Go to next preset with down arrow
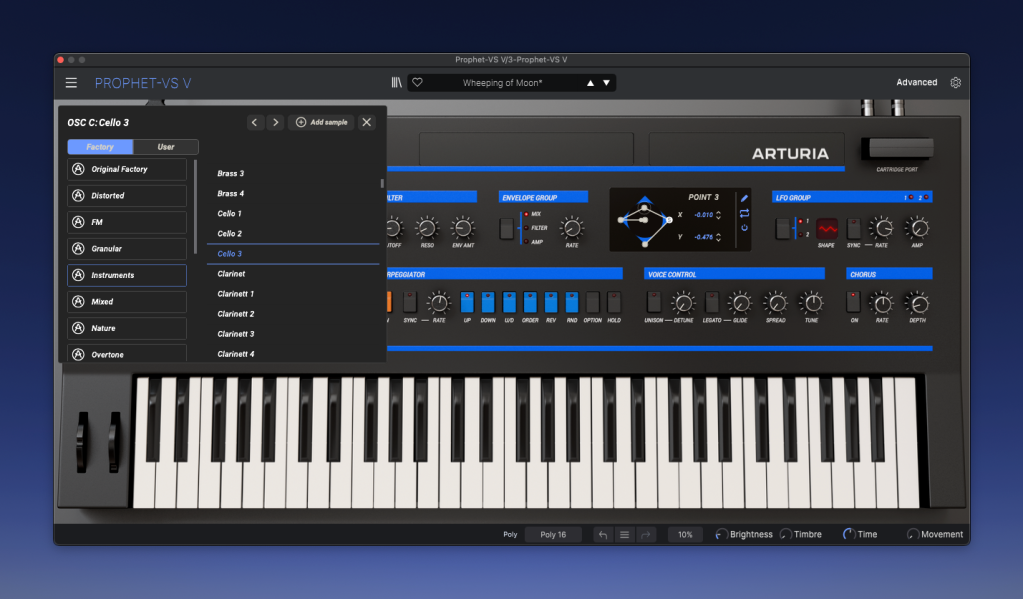Screen dimensions: 1023x599 point(607,83)
